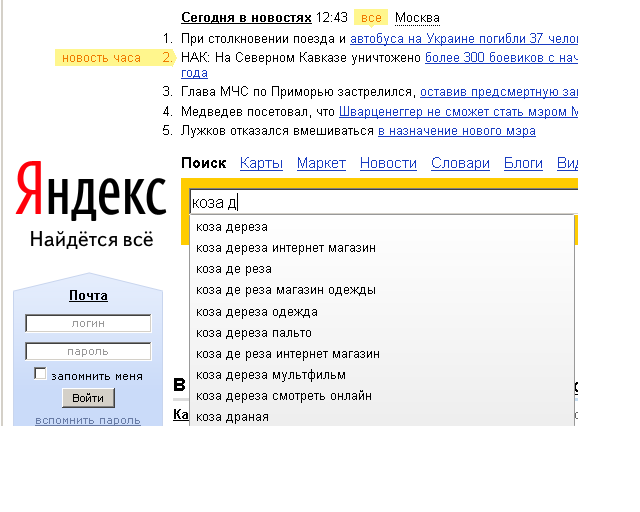Image resolution: width=640 pixels, height=512 pixels.
Task: Choose suggestion 'коза дереза пальто'
Action: point(382,333)
